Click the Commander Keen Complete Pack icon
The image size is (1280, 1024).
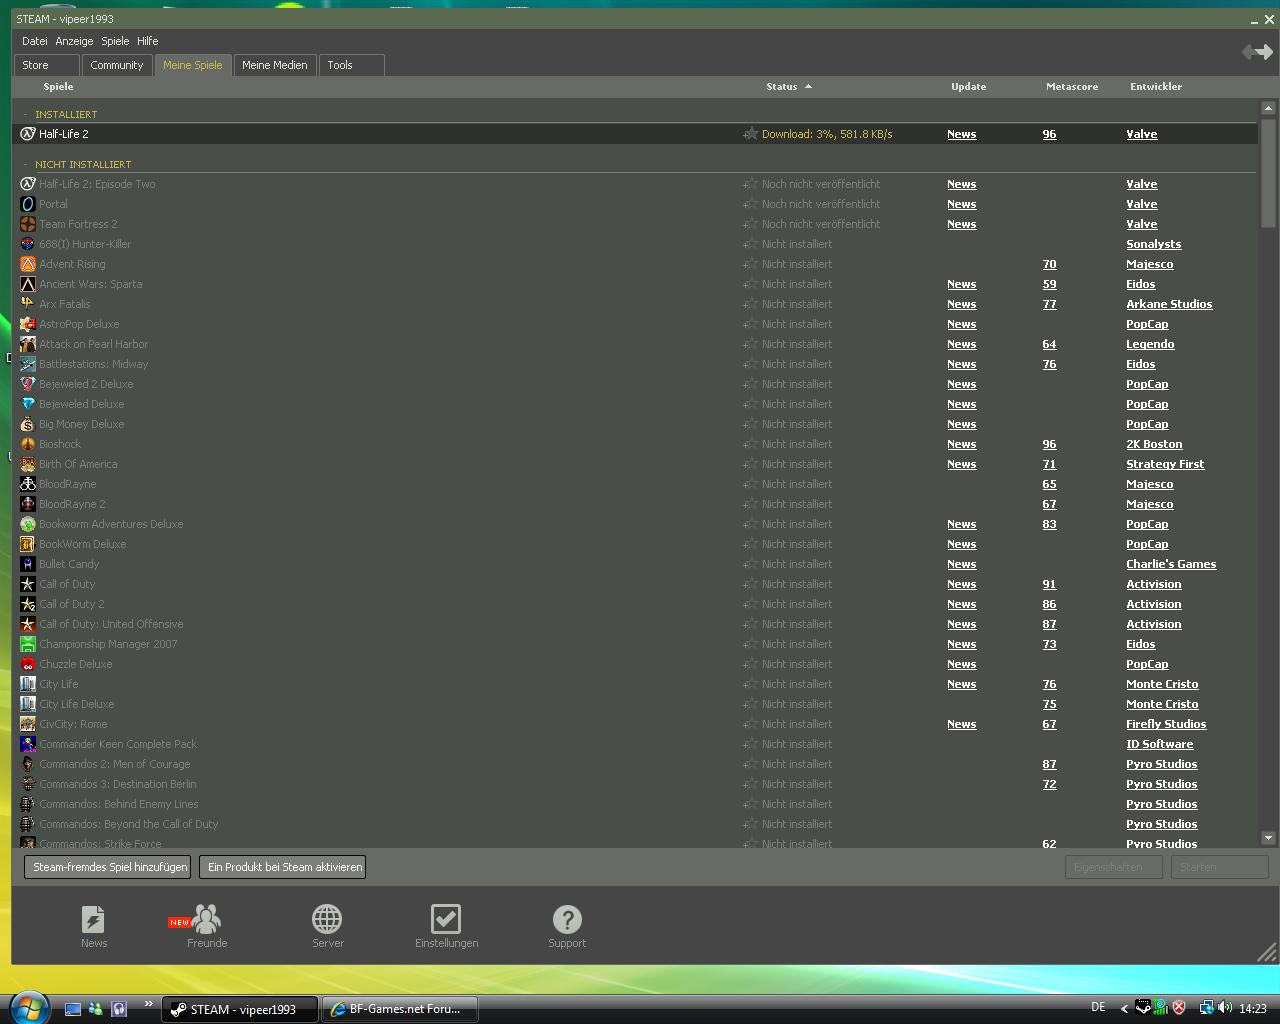click(28, 744)
